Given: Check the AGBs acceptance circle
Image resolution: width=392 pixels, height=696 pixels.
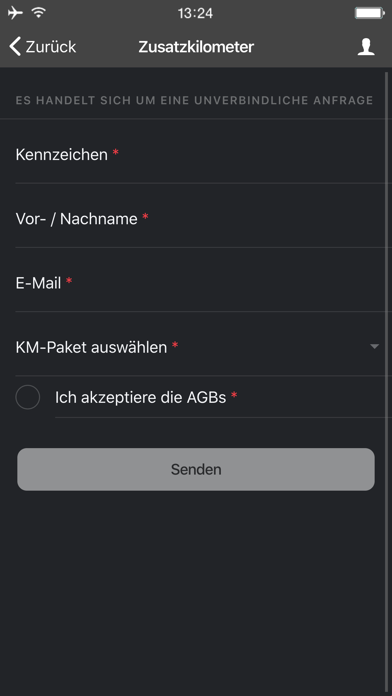Looking at the screenshot, I should (x=28, y=397).
